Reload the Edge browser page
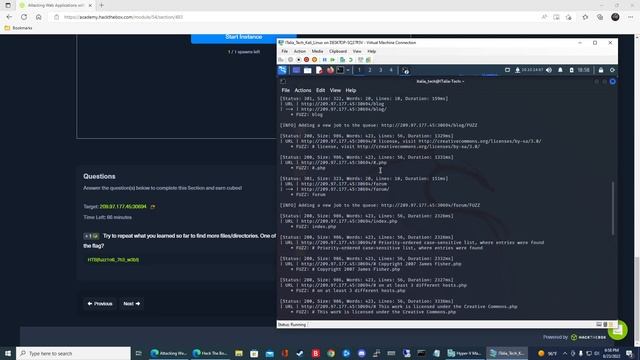This screenshot has height=360, width=640. pyautogui.click(x=24, y=17)
